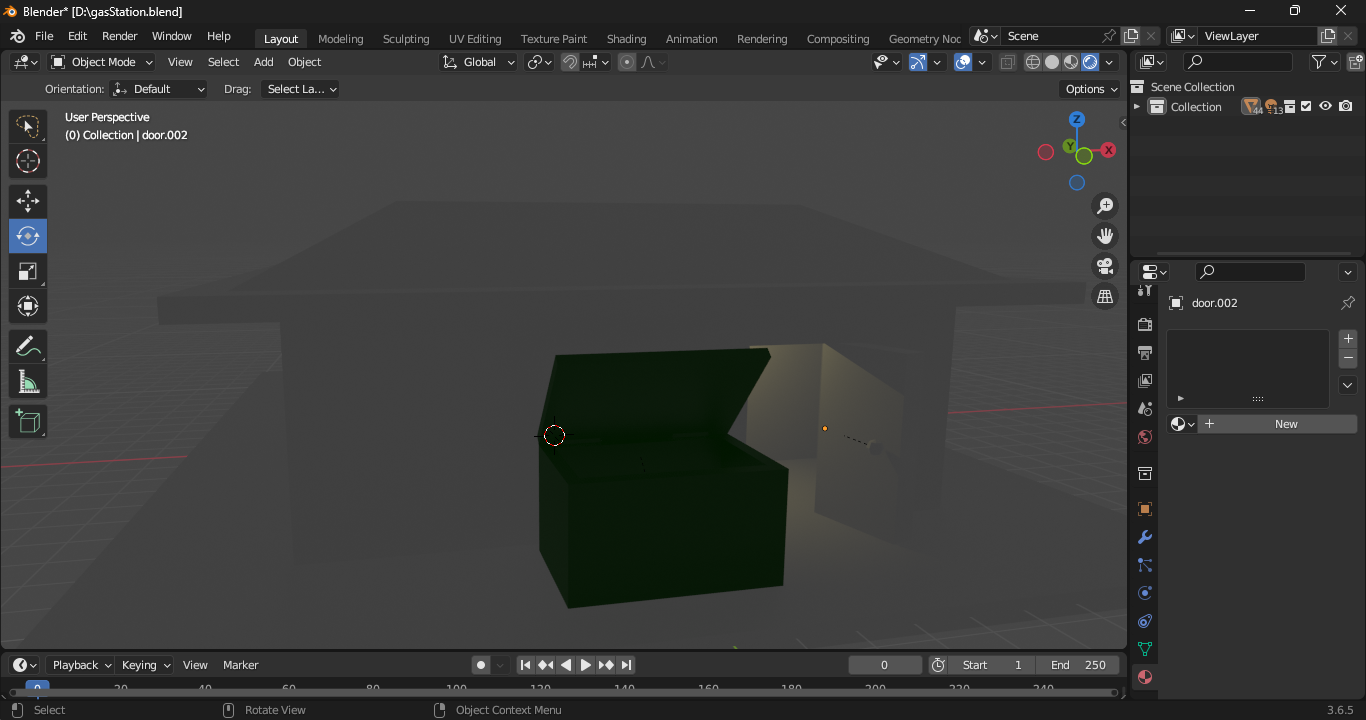This screenshot has height=720, width=1366.
Task: Hide Collection using eye icon
Action: [1325, 107]
